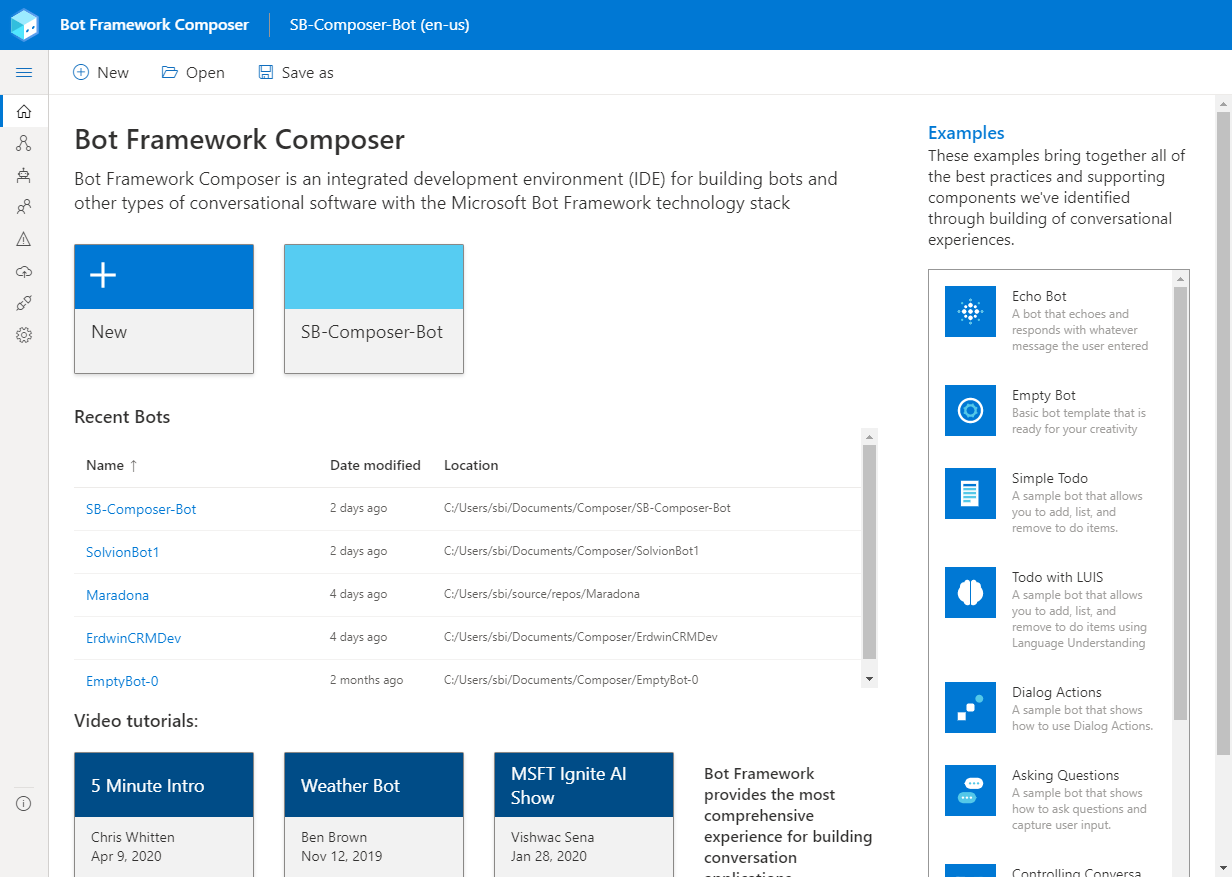Open SB-Composer-Bot from Recent Bots list
This screenshot has height=877, width=1232.
pyautogui.click(x=141, y=509)
